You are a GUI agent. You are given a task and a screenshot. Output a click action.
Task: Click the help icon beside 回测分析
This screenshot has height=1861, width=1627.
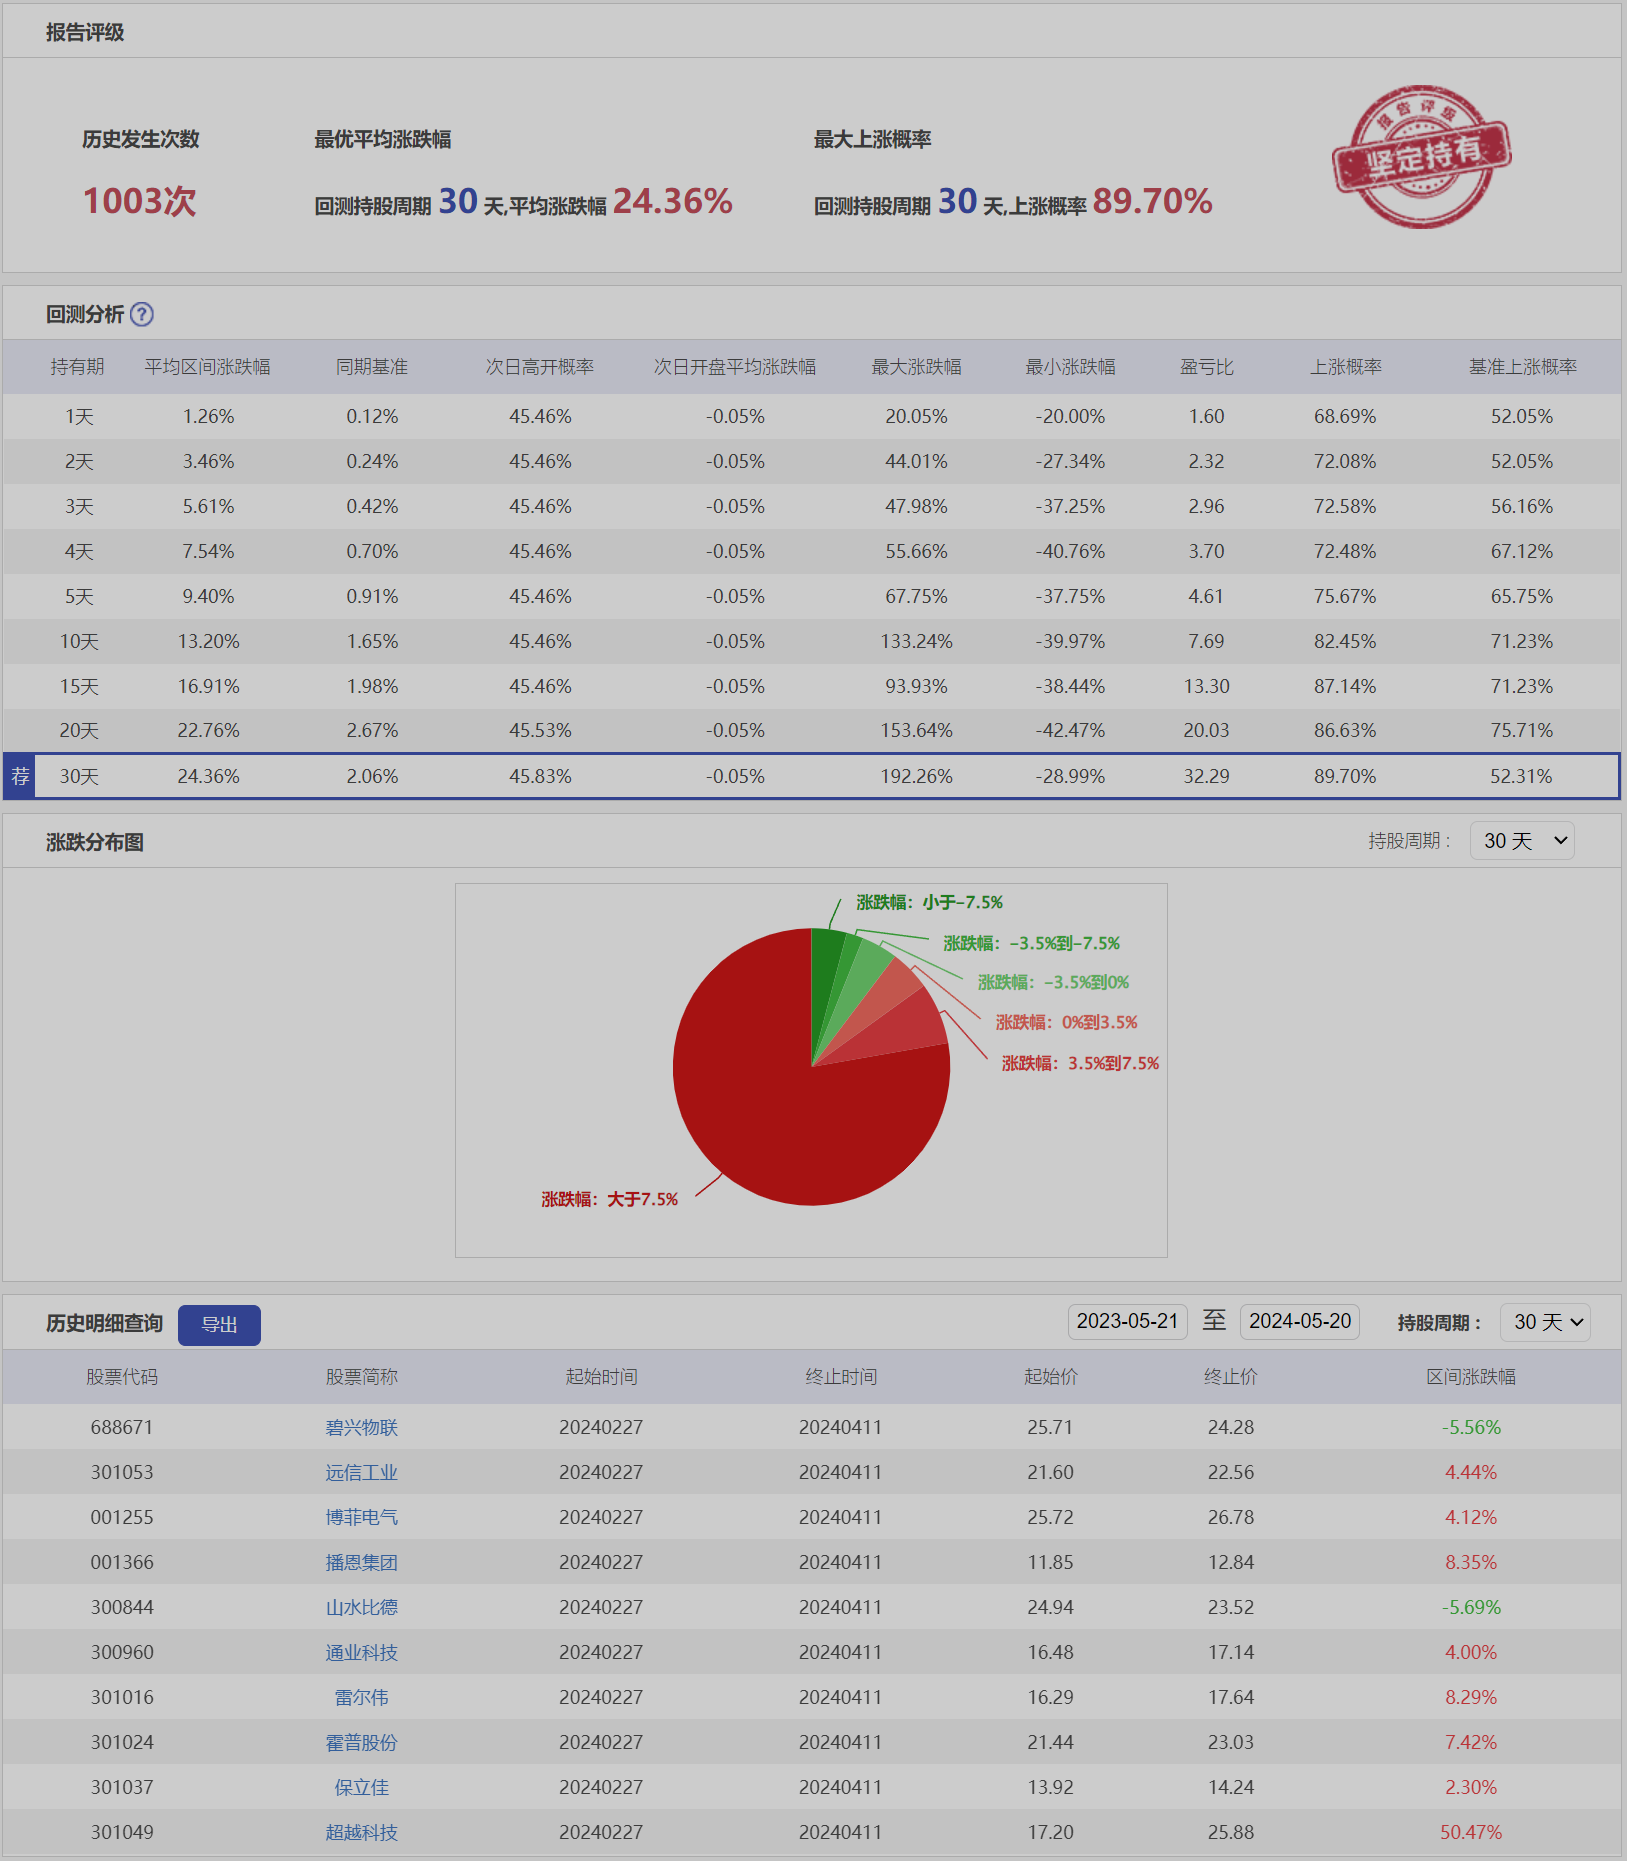[142, 315]
